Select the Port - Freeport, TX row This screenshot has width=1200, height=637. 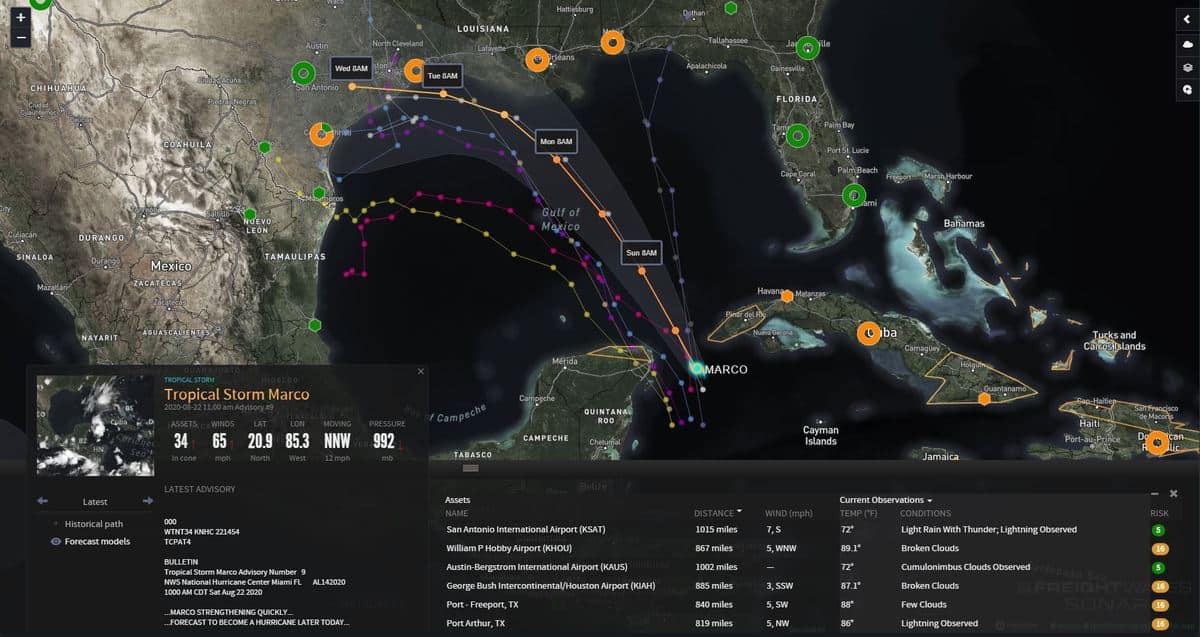pyautogui.click(x=810, y=605)
